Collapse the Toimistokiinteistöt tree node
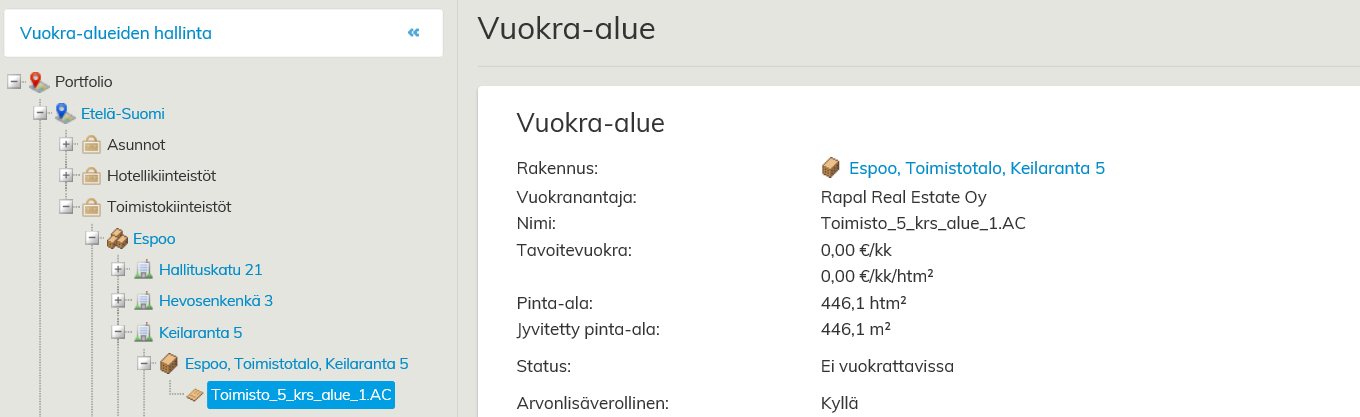 (x=67, y=207)
